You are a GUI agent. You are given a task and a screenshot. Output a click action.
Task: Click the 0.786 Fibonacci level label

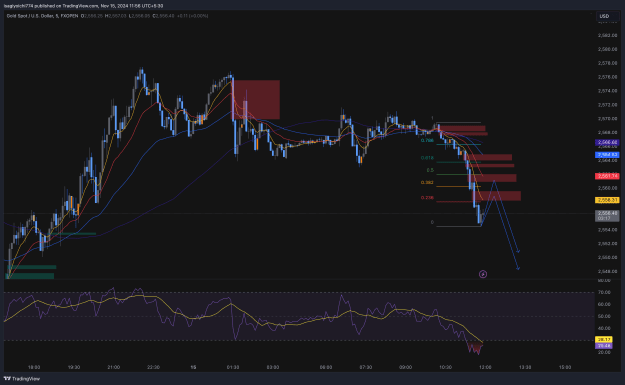[427, 141]
